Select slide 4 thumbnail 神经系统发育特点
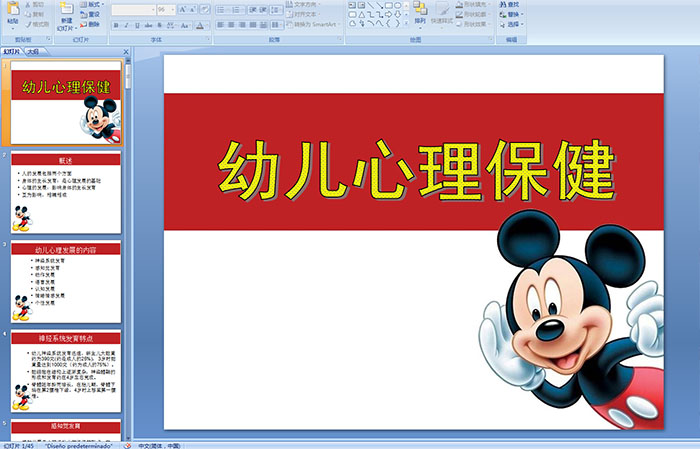 pos(66,371)
